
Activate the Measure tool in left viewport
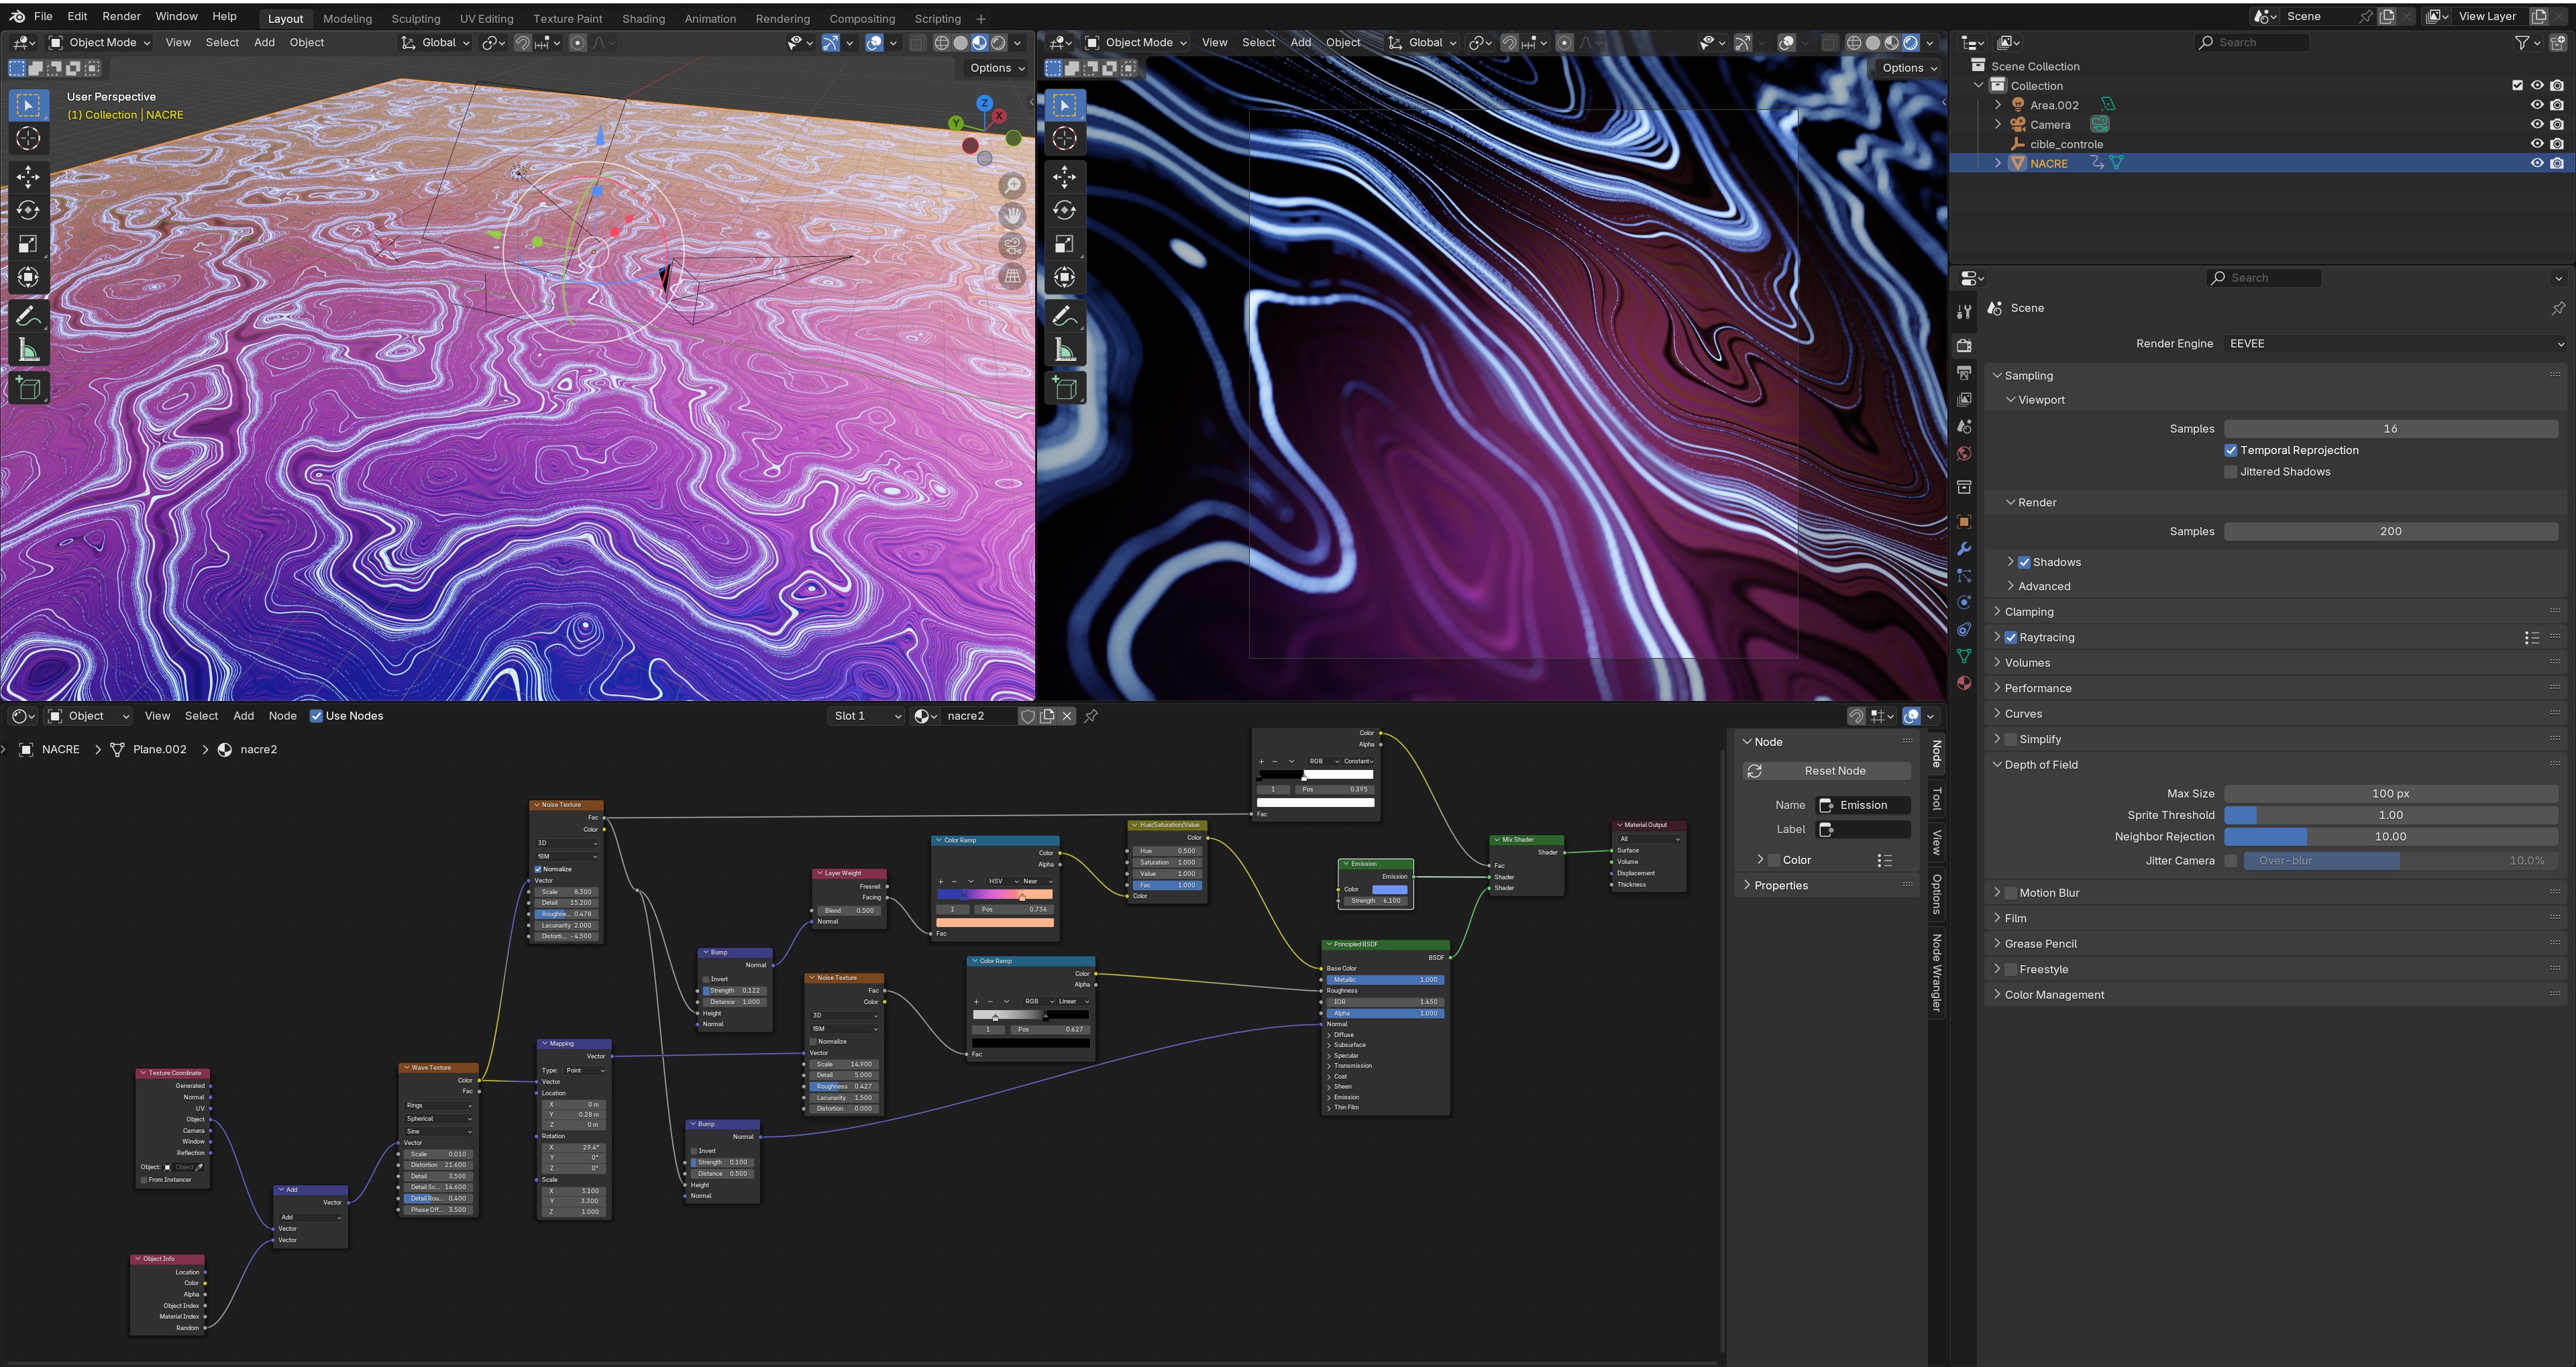pos(28,351)
